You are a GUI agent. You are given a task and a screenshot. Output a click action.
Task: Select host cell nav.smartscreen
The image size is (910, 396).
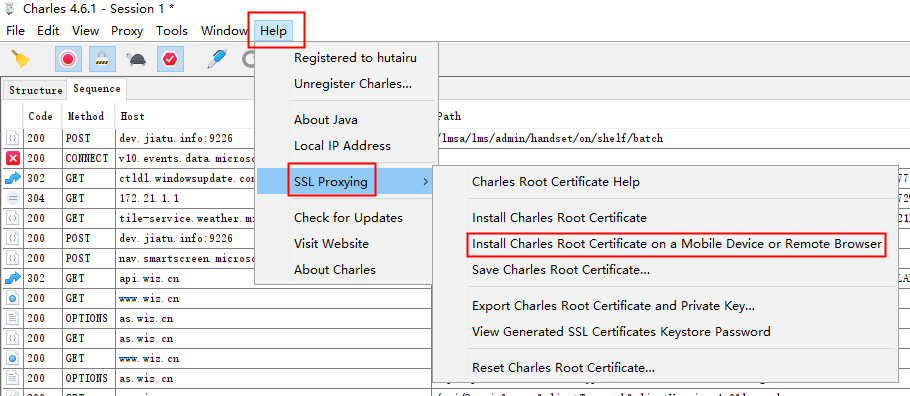186,258
